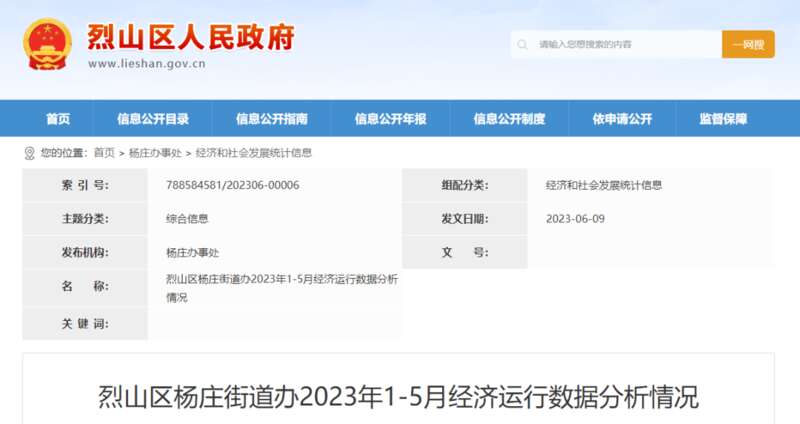Click the orange 一网搜 search button
The height and width of the screenshot is (424, 800).
tap(748, 44)
